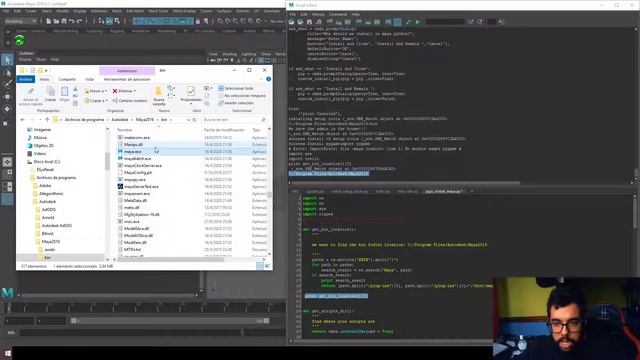Click the Maya range slider bar
This screenshot has width=640, height=360.
[170, 321]
